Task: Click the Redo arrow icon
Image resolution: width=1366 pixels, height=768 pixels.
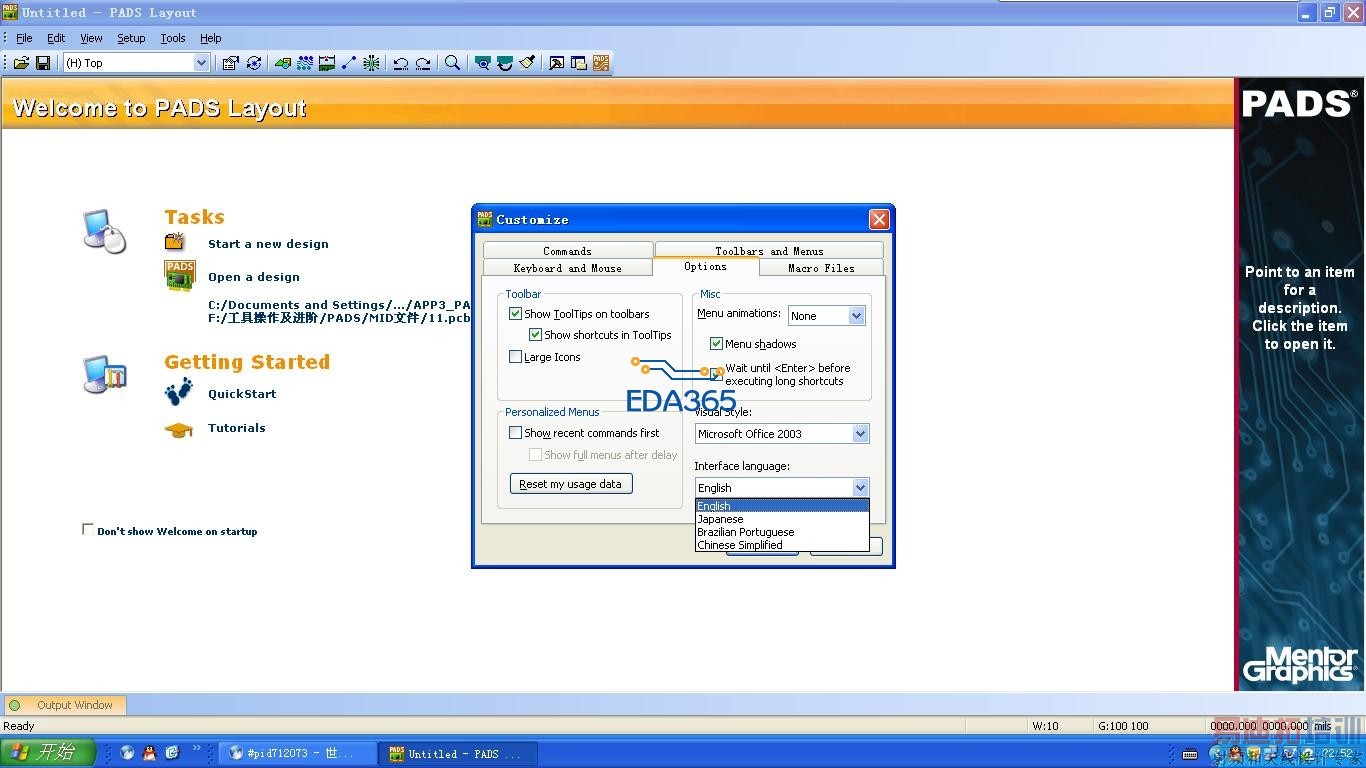Action: click(x=423, y=63)
